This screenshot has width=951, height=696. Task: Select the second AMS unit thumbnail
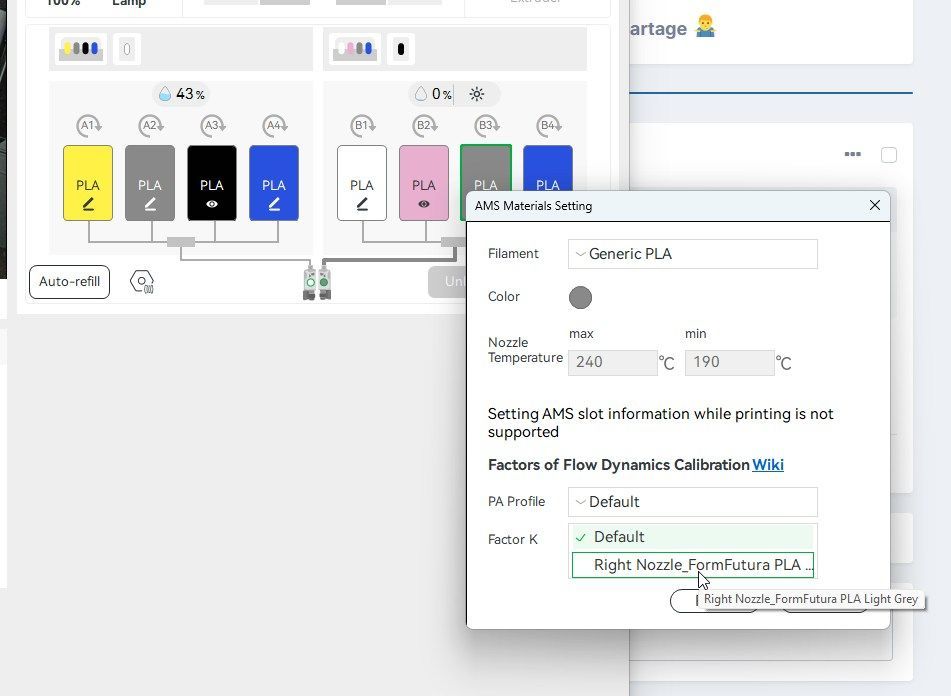[355, 49]
